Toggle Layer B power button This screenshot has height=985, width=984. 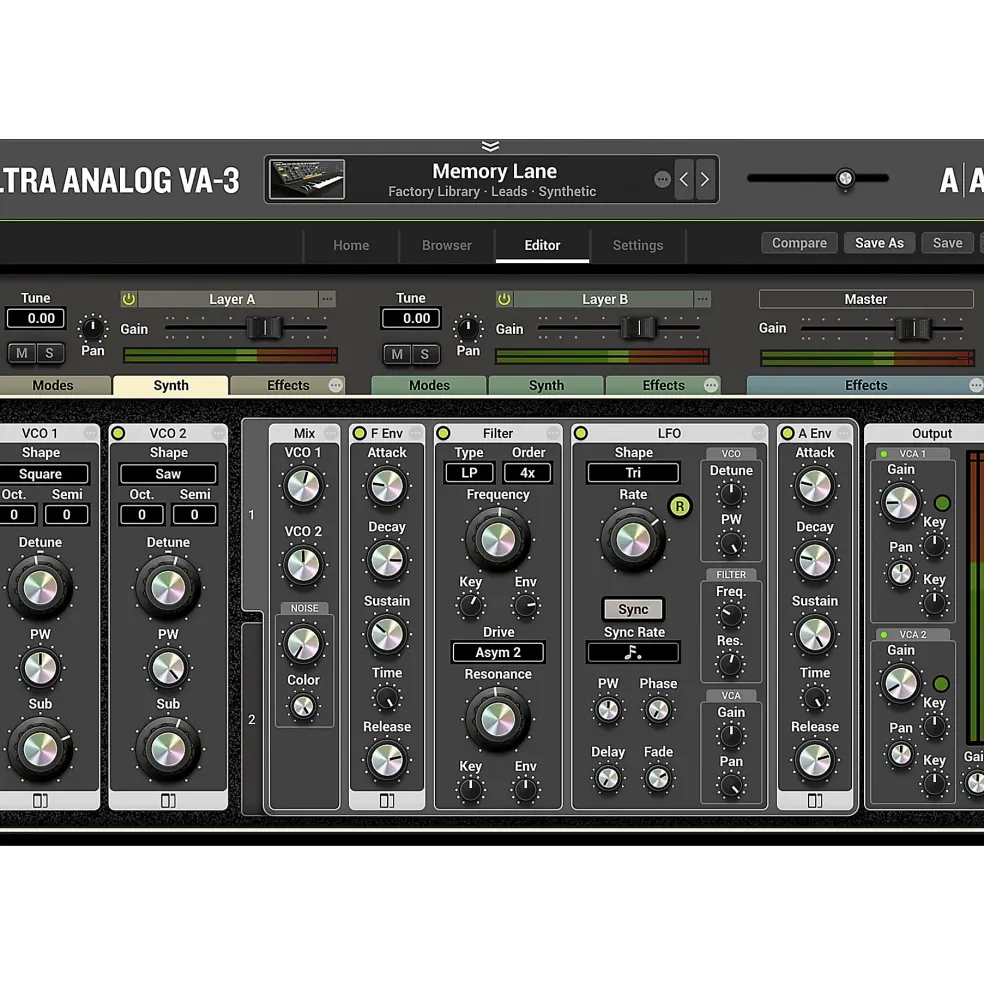tap(504, 299)
